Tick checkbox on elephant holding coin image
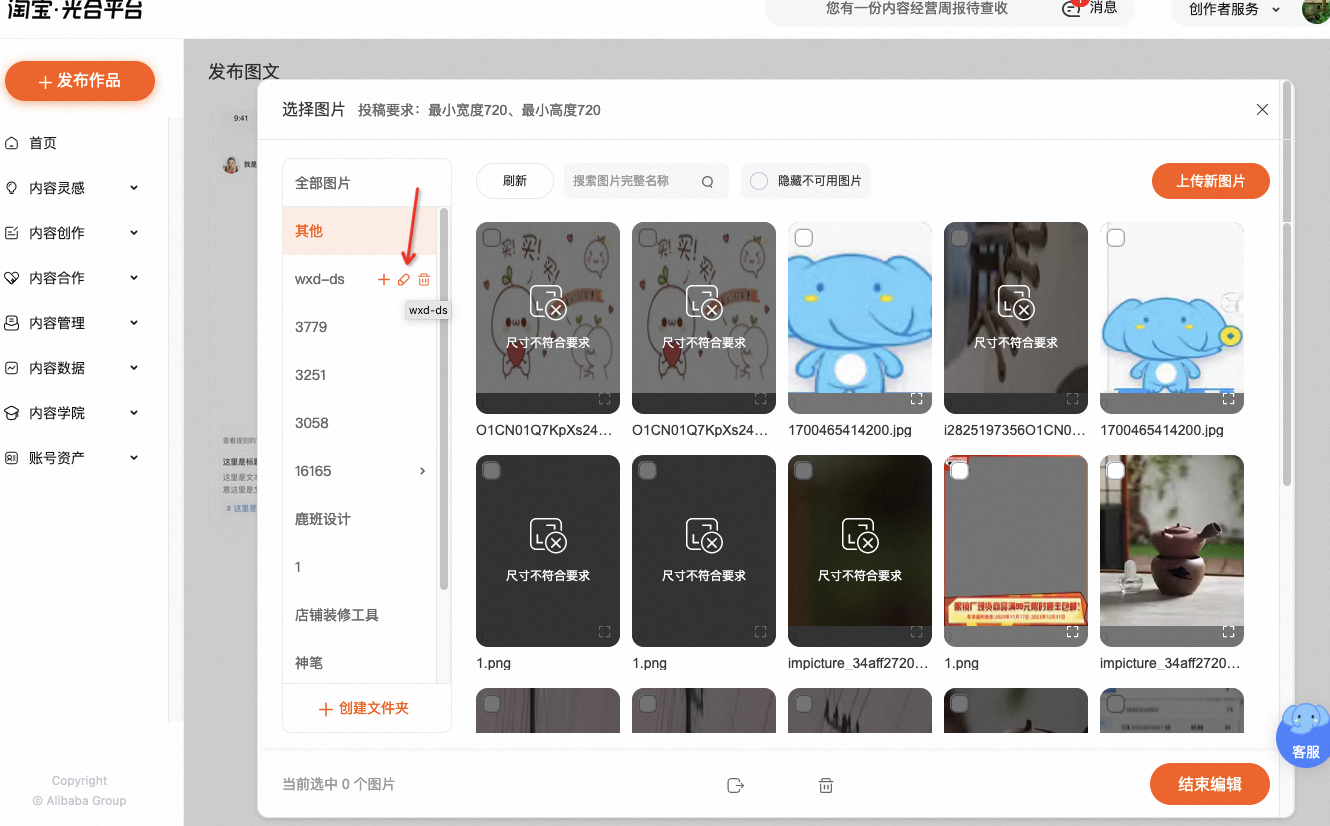Screen dimensions: 1330x826 coord(1116,238)
